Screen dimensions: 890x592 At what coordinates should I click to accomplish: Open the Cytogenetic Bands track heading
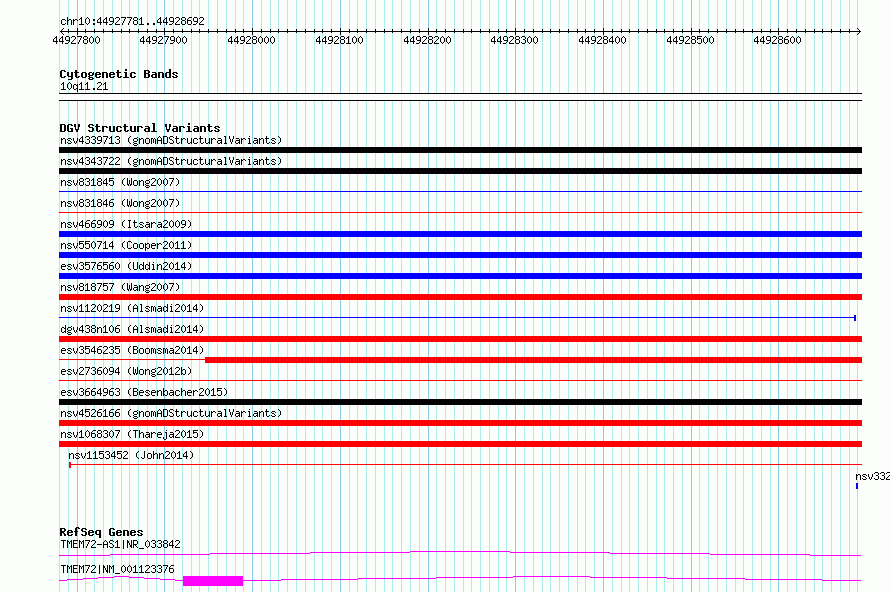119,74
